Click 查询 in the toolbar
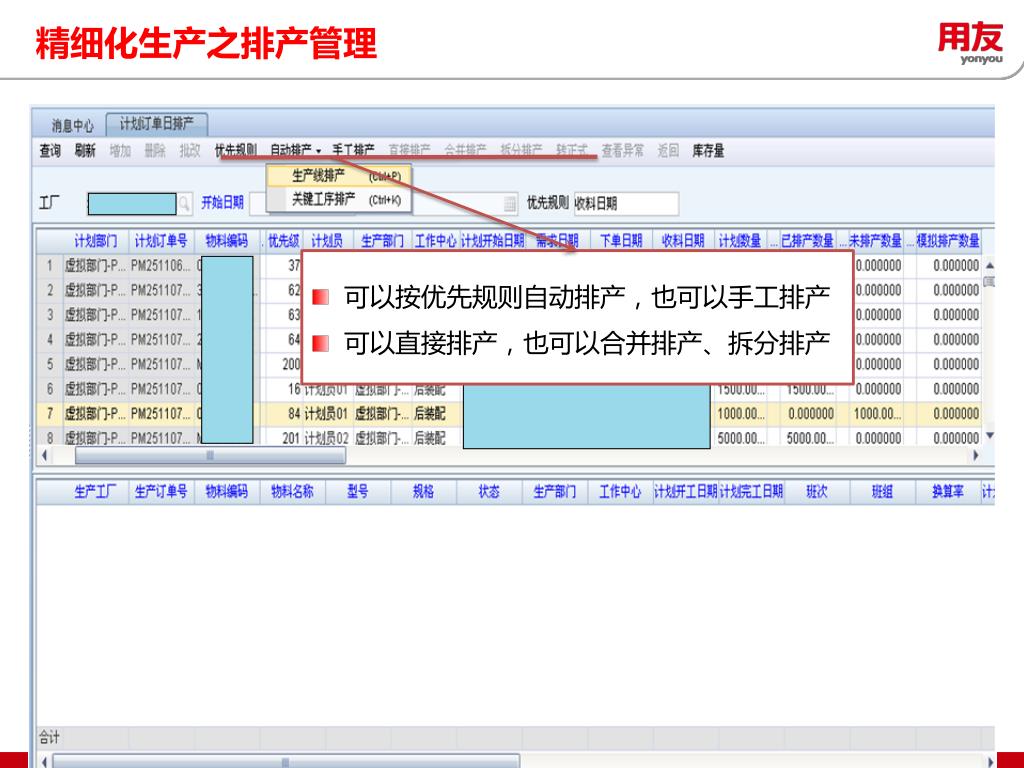 pyautogui.click(x=50, y=151)
